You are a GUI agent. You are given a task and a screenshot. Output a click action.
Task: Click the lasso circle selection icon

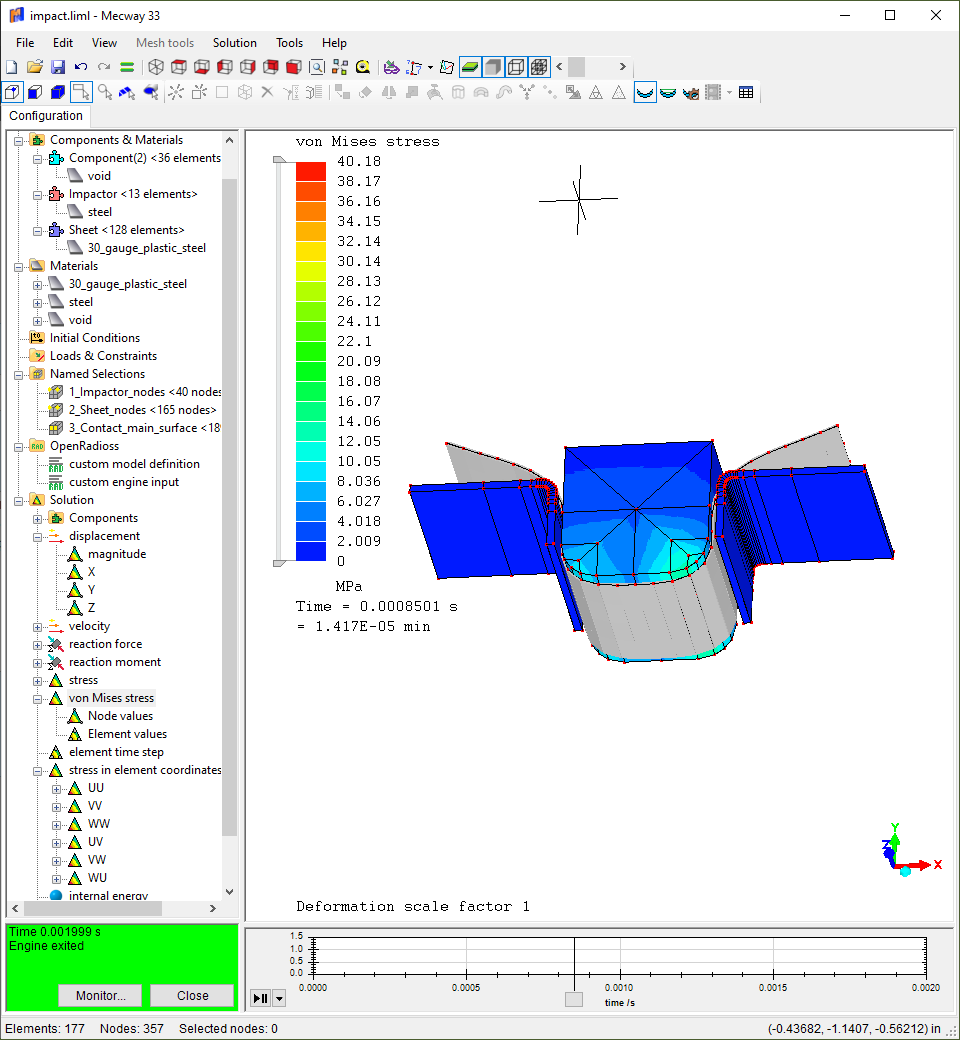coord(104,92)
